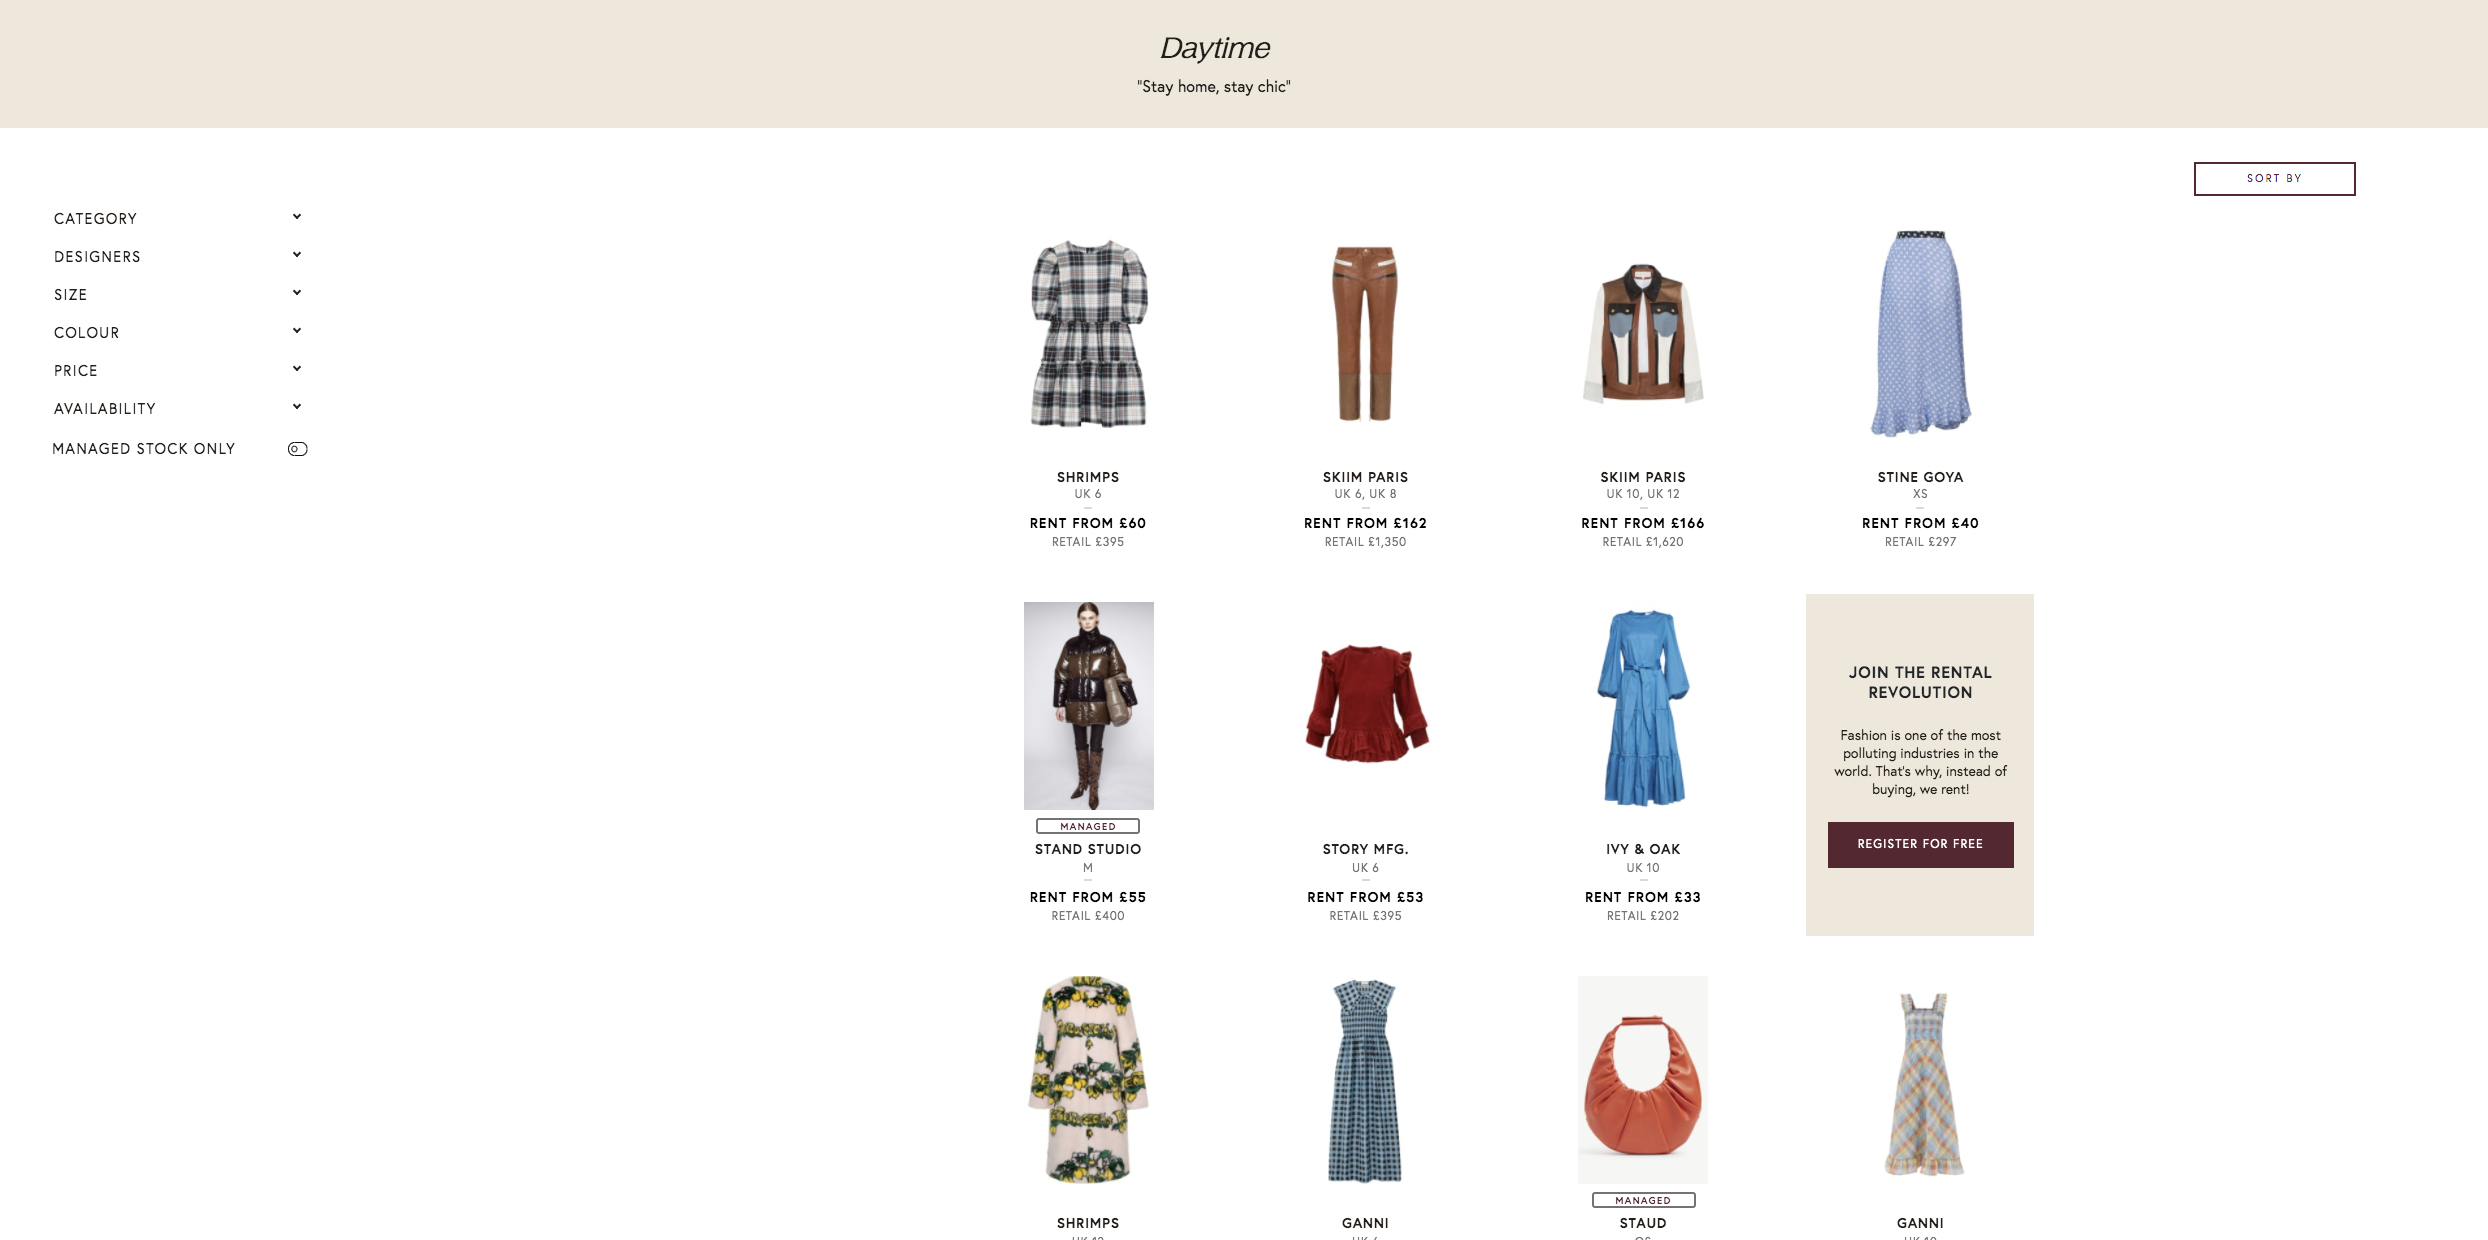Open the Staud orange moon bag image

(x=1643, y=1080)
